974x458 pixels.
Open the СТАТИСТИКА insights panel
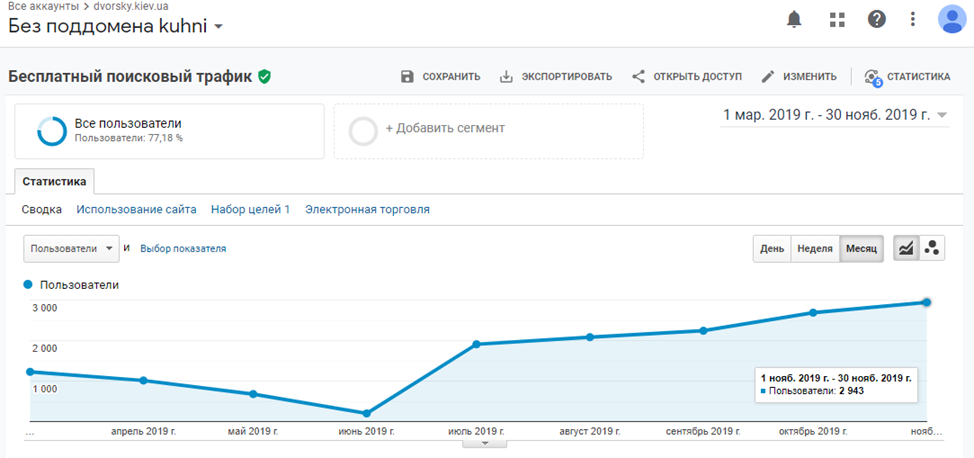pyautogui.click(x=906, y=77)
